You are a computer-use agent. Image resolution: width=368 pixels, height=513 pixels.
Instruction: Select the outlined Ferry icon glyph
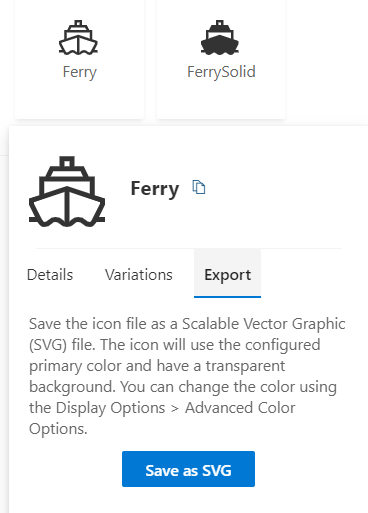point(78,37)
